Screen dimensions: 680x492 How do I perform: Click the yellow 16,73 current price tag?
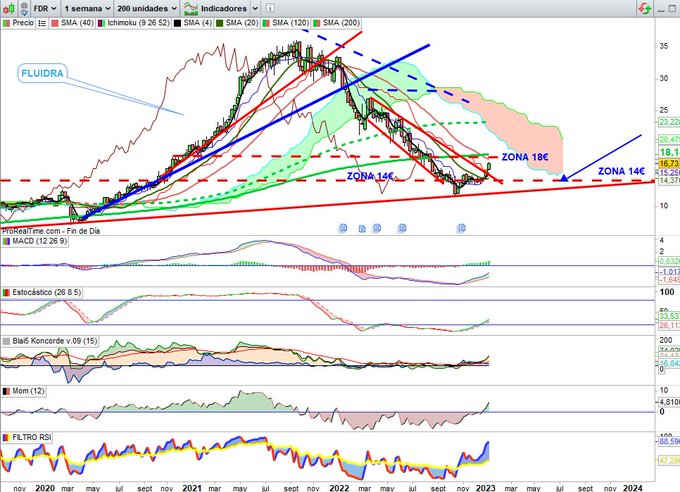click(x=669, y=164)
